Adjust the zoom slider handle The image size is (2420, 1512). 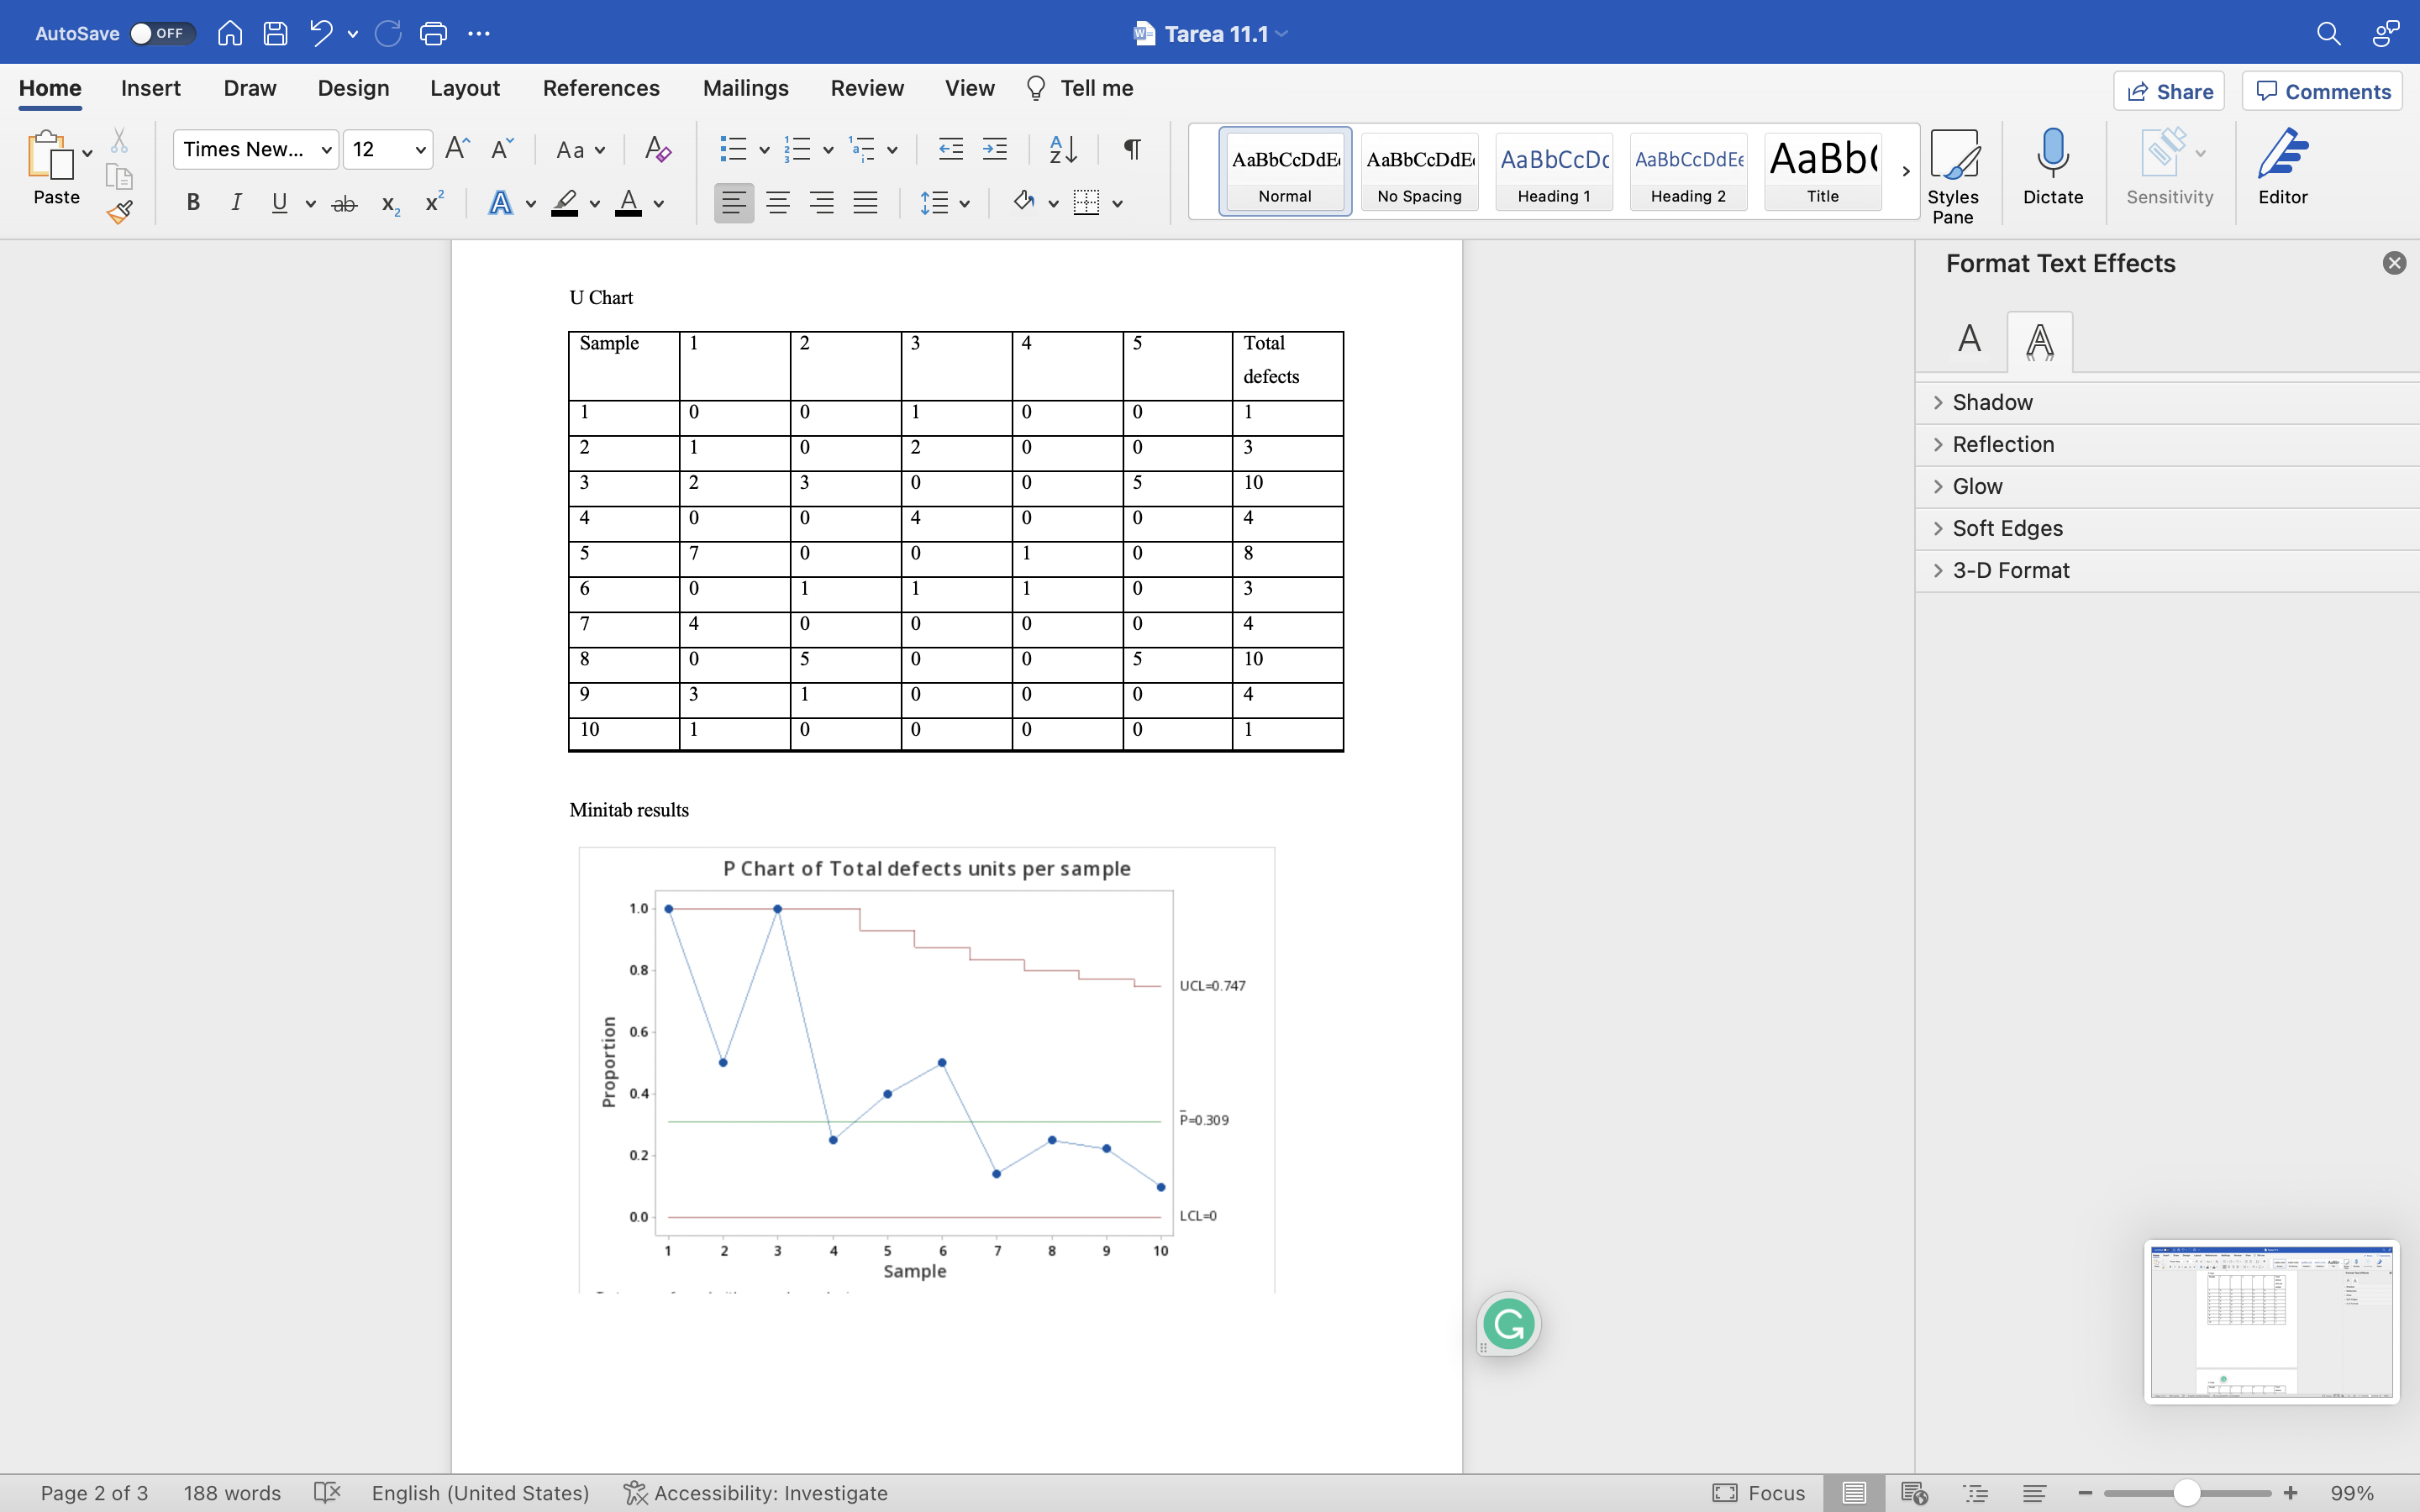point(2187,1493)
